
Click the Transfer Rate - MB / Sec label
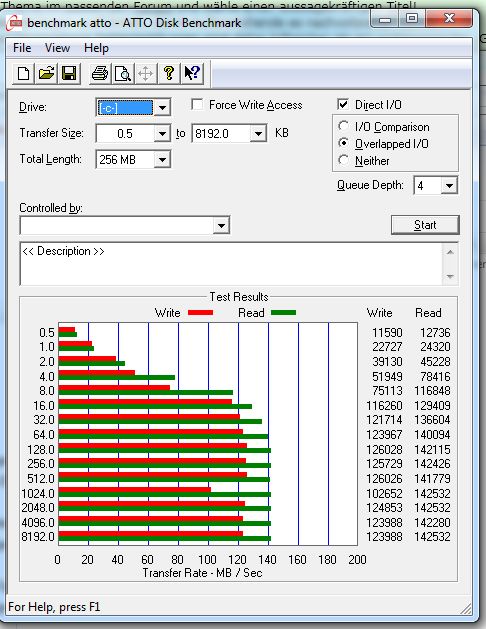[x=202, y=573]
